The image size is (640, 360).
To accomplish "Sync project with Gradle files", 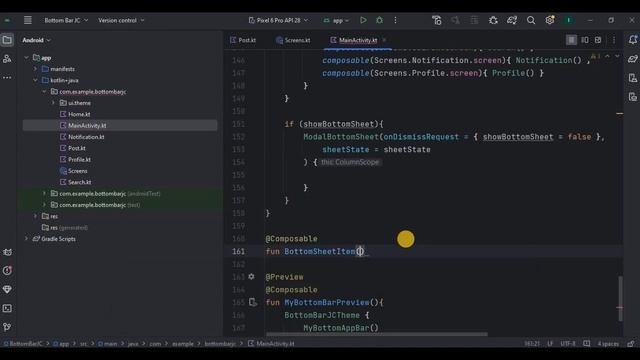I will [x=512, y=20].
